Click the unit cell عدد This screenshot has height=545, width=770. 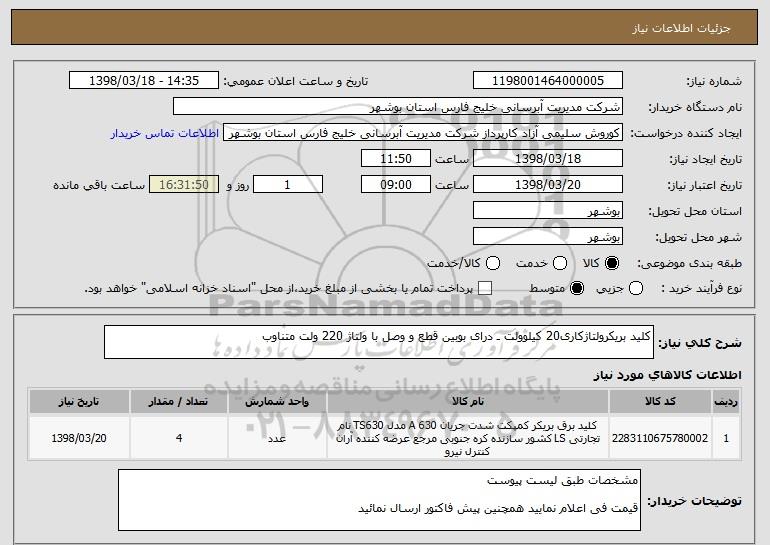(x=277, y=438)
